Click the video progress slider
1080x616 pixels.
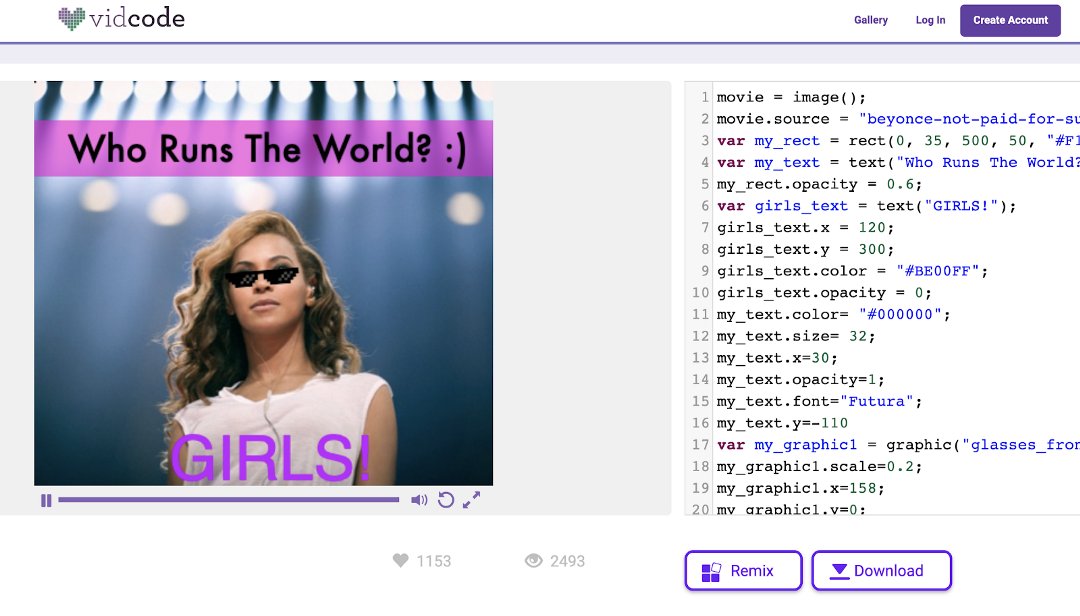(x=228, y=499)
